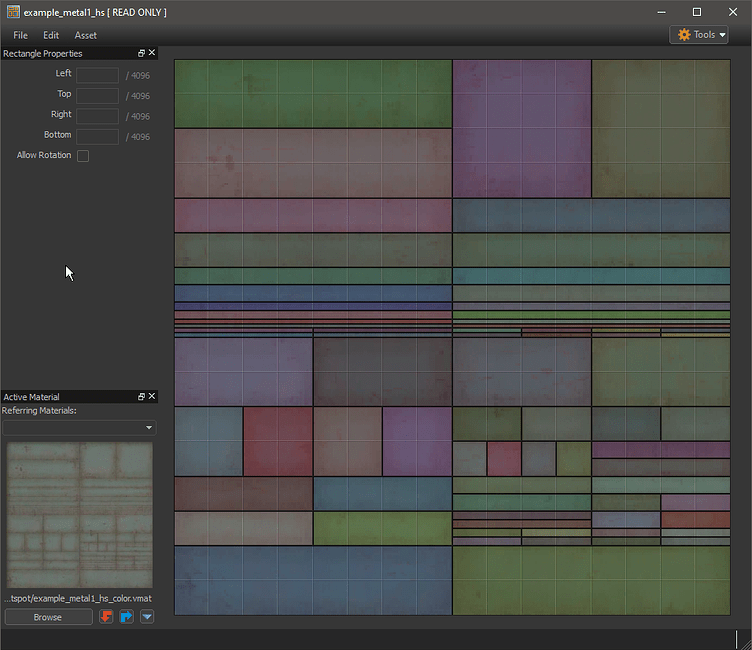
Task: Open the Tools dropdown button
Action: coord(698,35)
